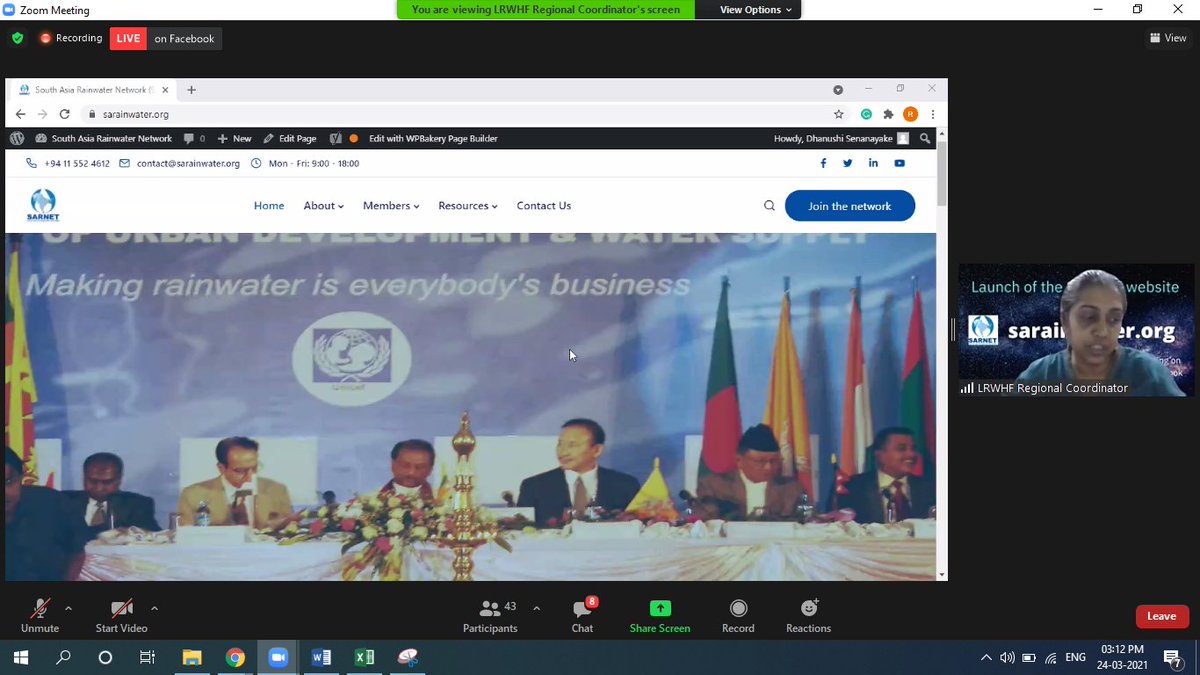Reload the browser page
Image resolution: width=1200 pixels, height=675 pixels.
(x=64, y=114)
